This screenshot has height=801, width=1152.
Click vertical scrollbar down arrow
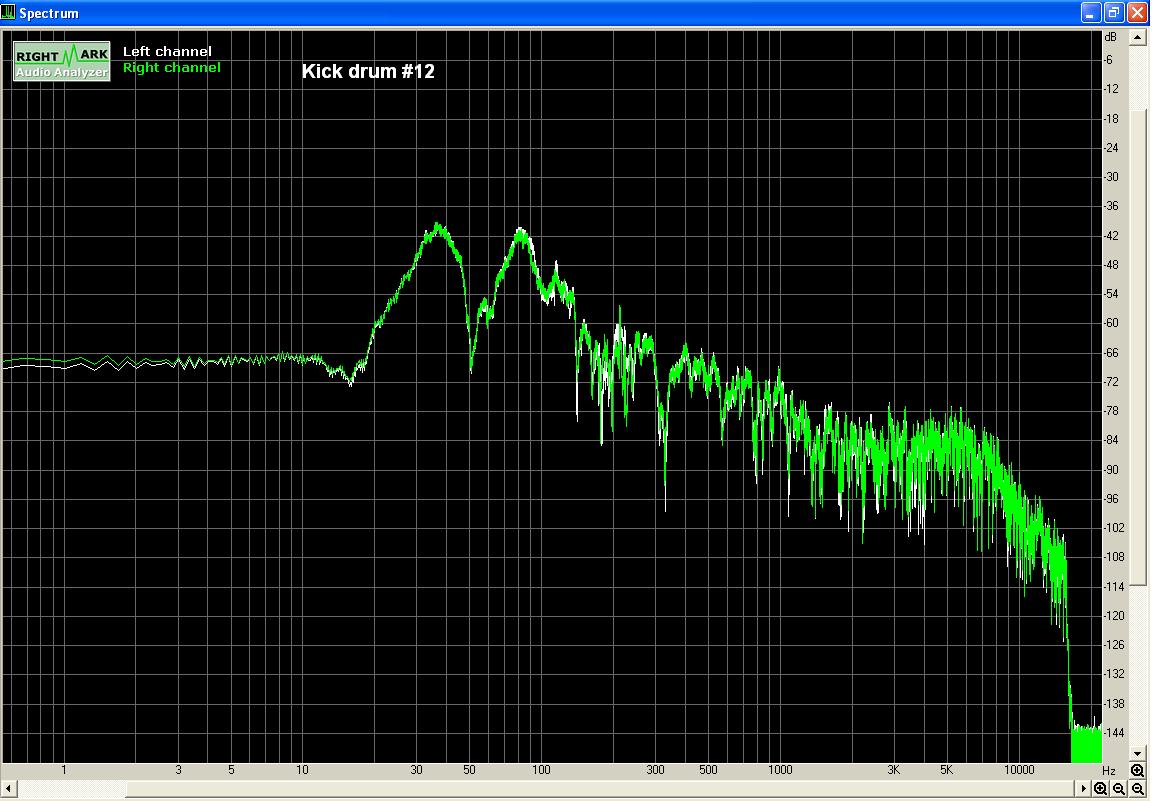point(1138,753)
